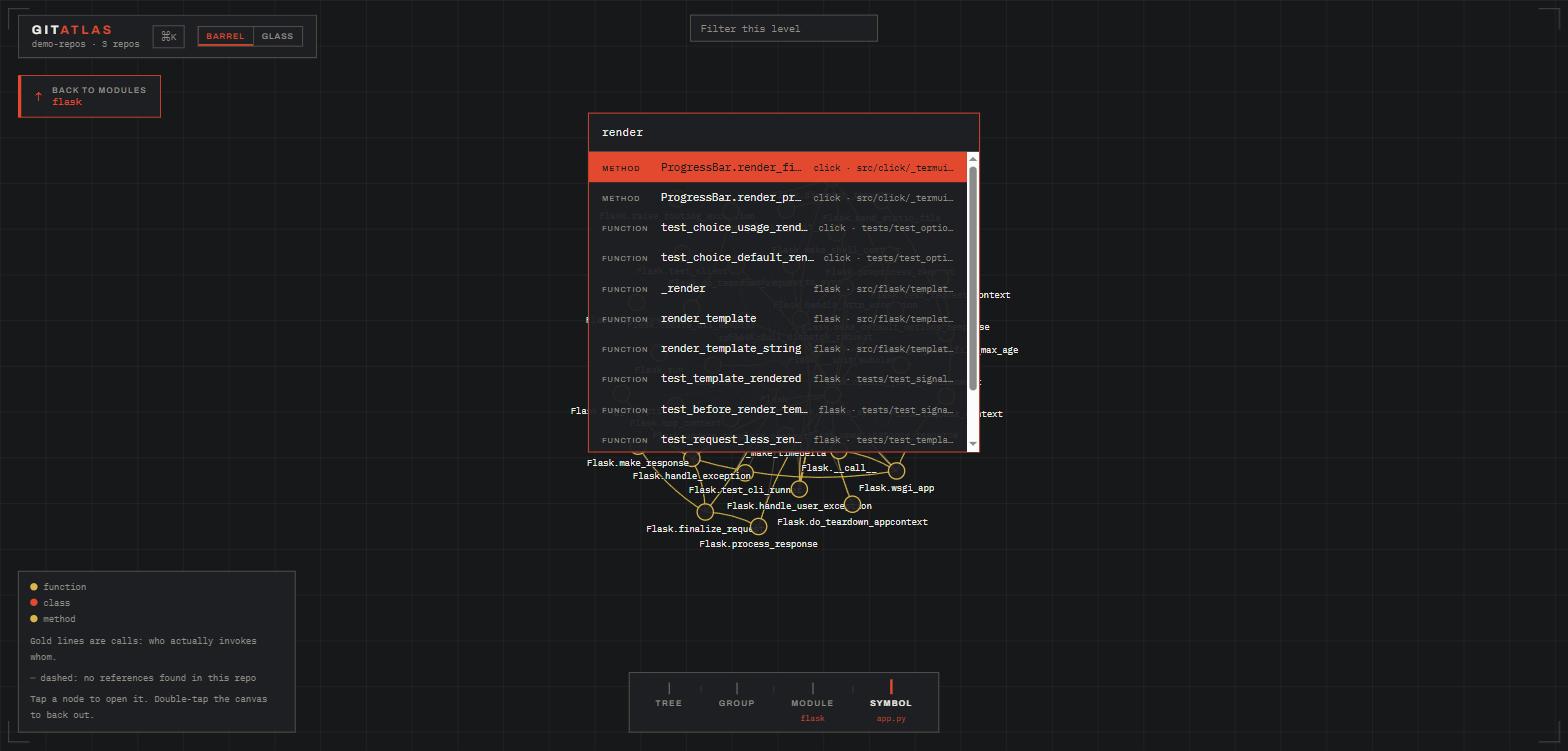
Task: Select the Flask.handle_user_exception node circle
Action: (799, 489)
